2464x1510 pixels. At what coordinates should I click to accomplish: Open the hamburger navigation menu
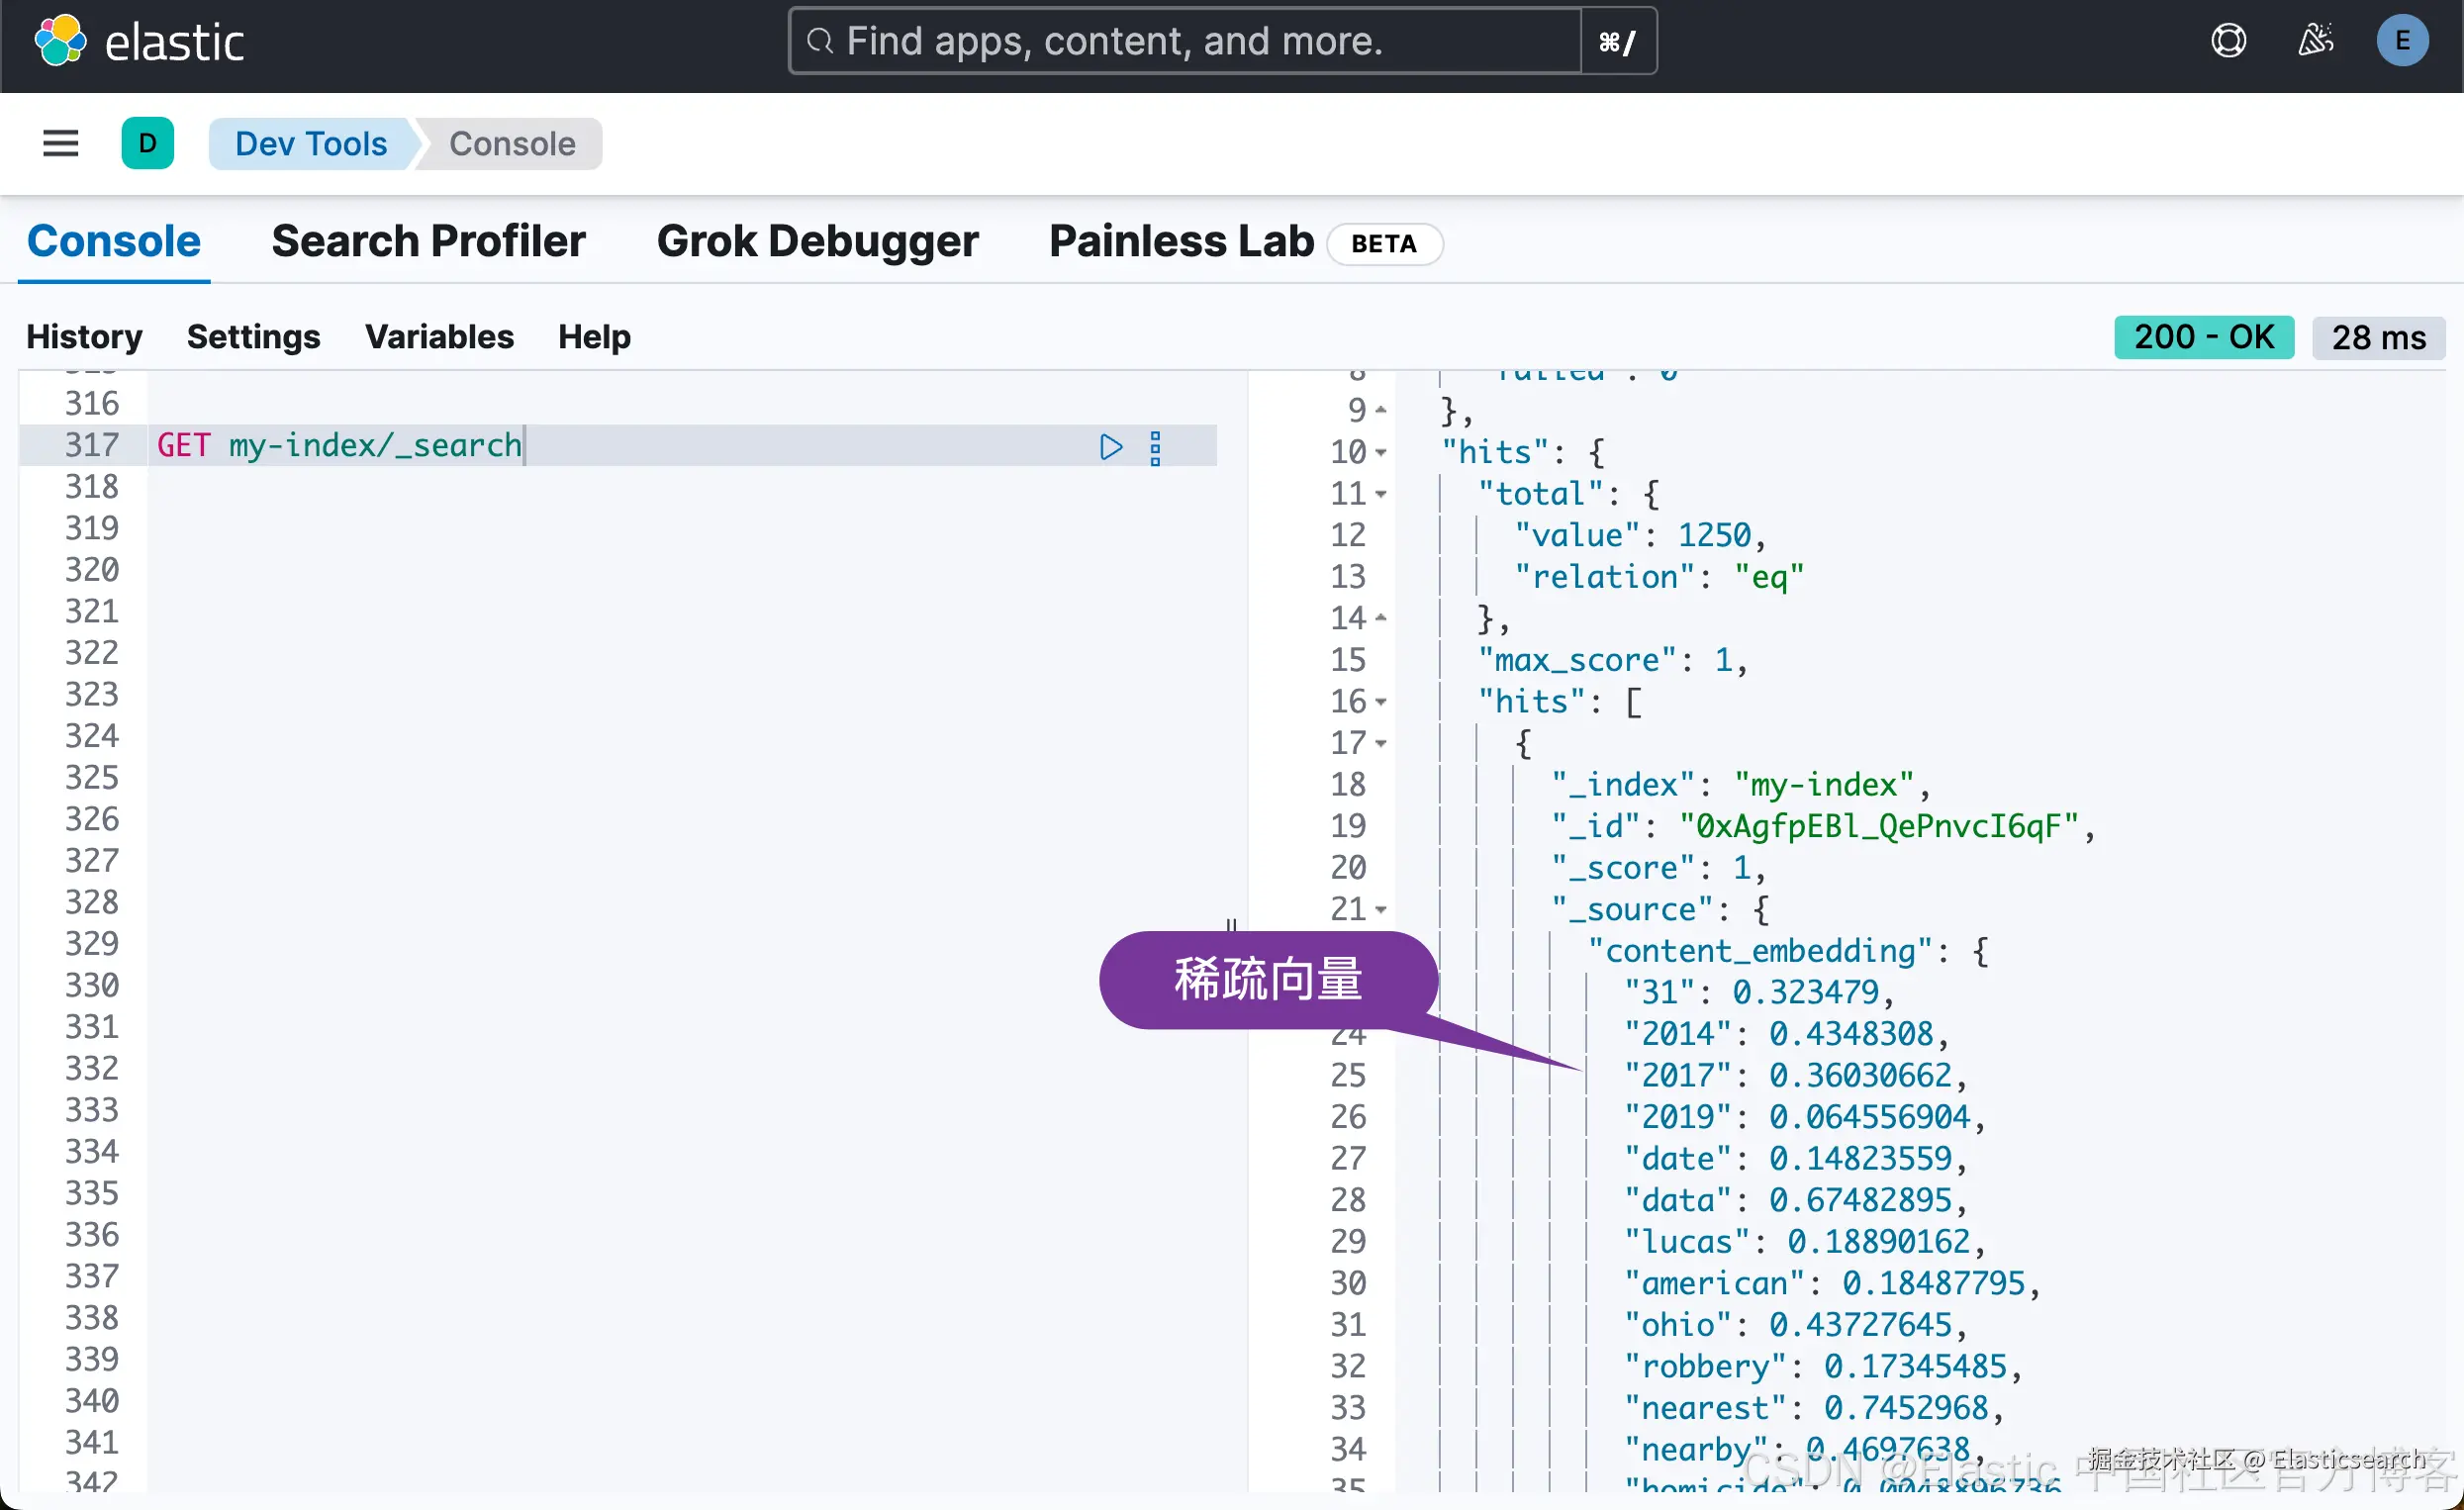60,143
